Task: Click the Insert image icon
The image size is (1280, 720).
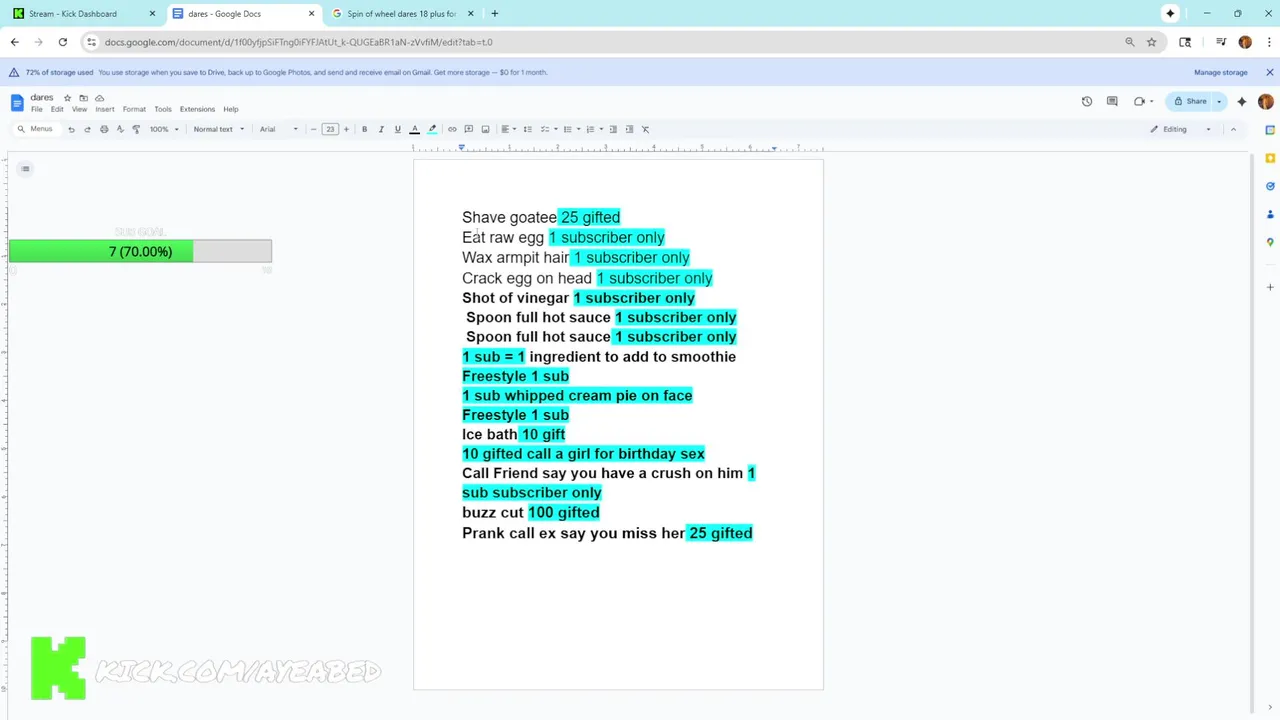Action: click(x=485, y=129)
